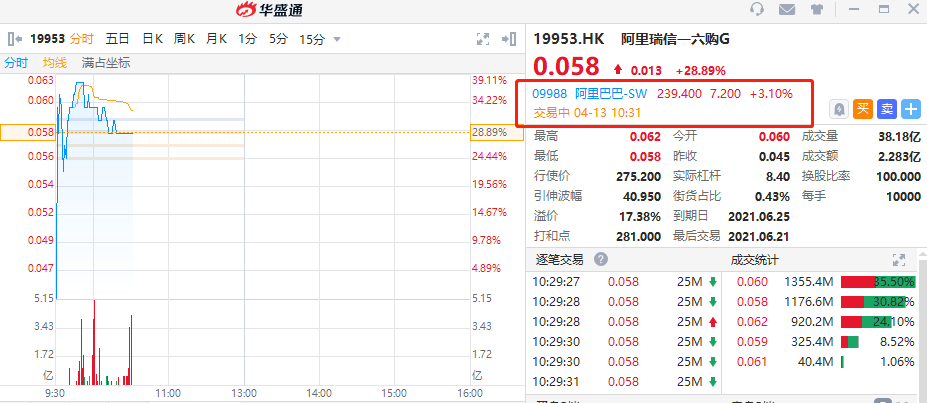927x403 pixels.
Task: Open the skin theme shirt icon
Action: coord(817,9)
